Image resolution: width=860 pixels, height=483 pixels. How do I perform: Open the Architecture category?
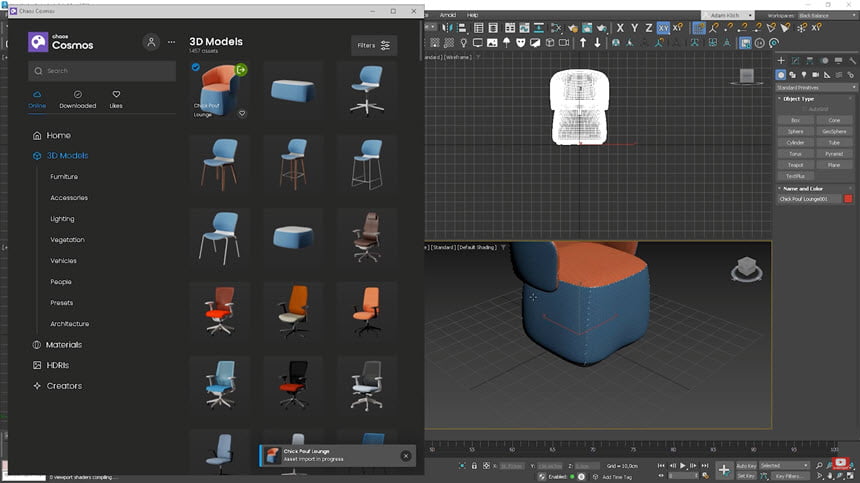[x=70, y=323]
